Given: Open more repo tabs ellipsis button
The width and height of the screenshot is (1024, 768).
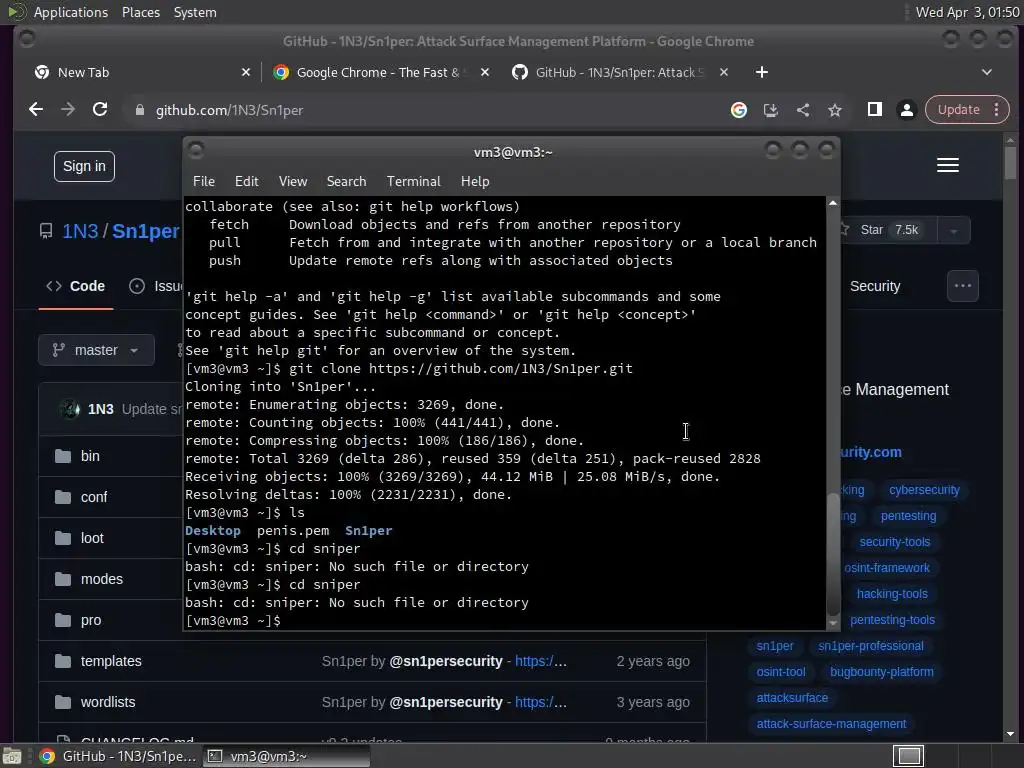Looking at the screenshot, I should coord(963,286).
